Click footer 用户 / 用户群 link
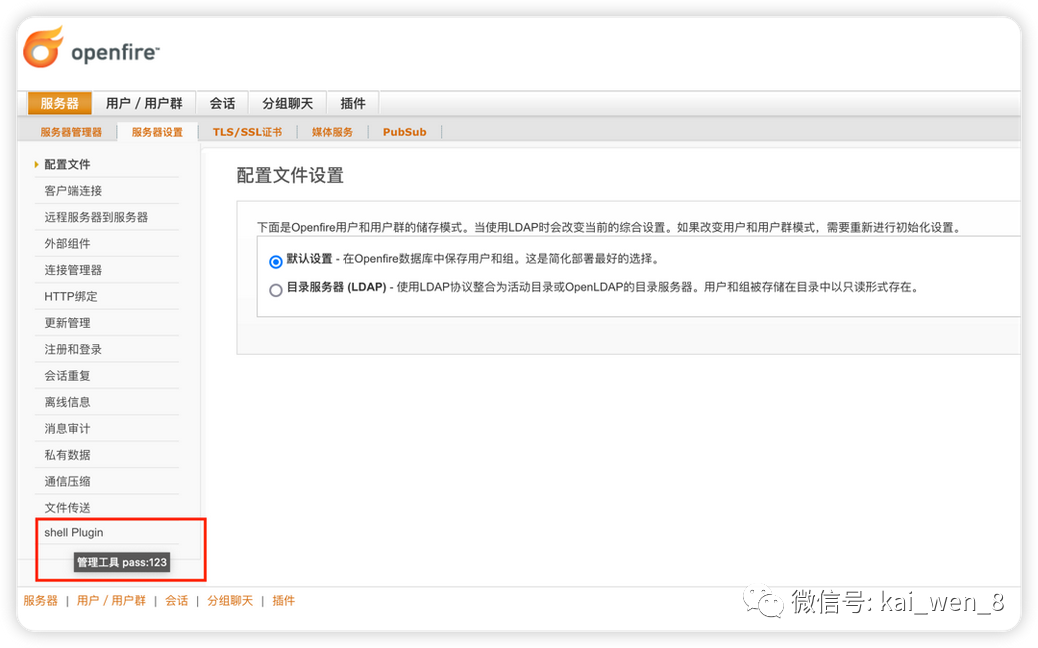This screenshot has width=1038, height=648. (x=111, y=600)
